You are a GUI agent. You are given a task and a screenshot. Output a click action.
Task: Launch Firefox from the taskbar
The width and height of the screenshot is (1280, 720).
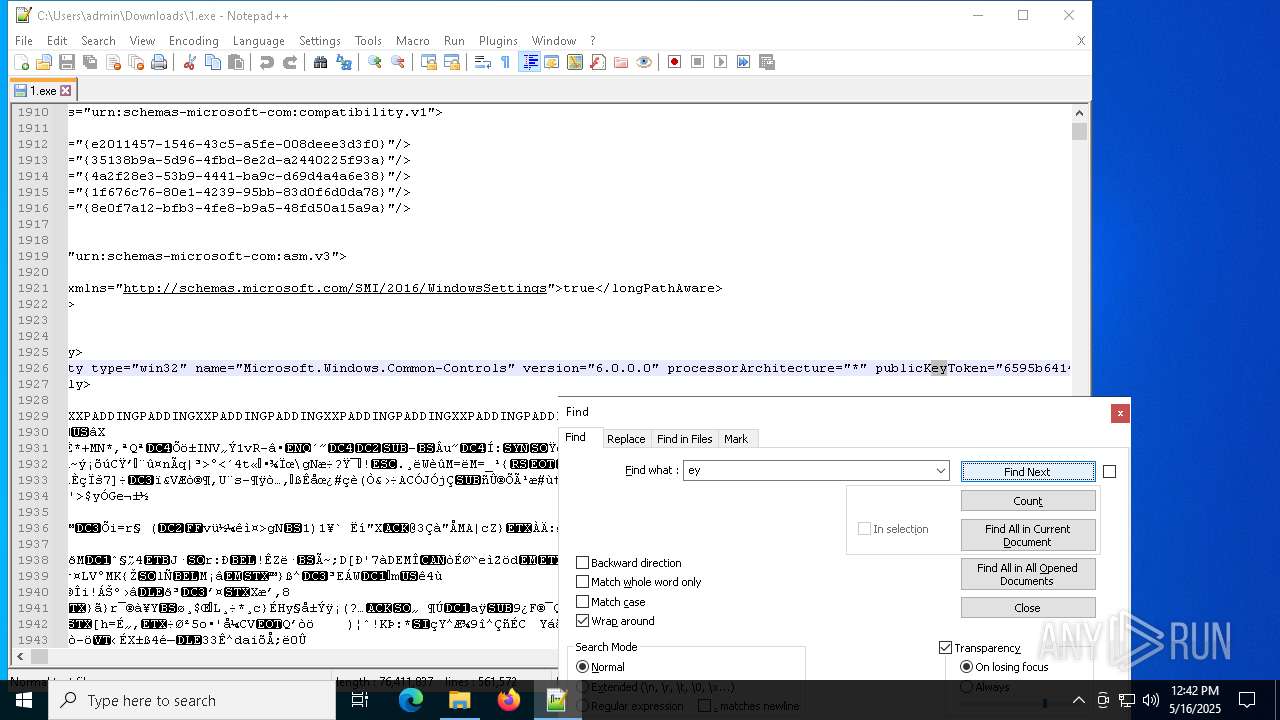coord(509,700)
